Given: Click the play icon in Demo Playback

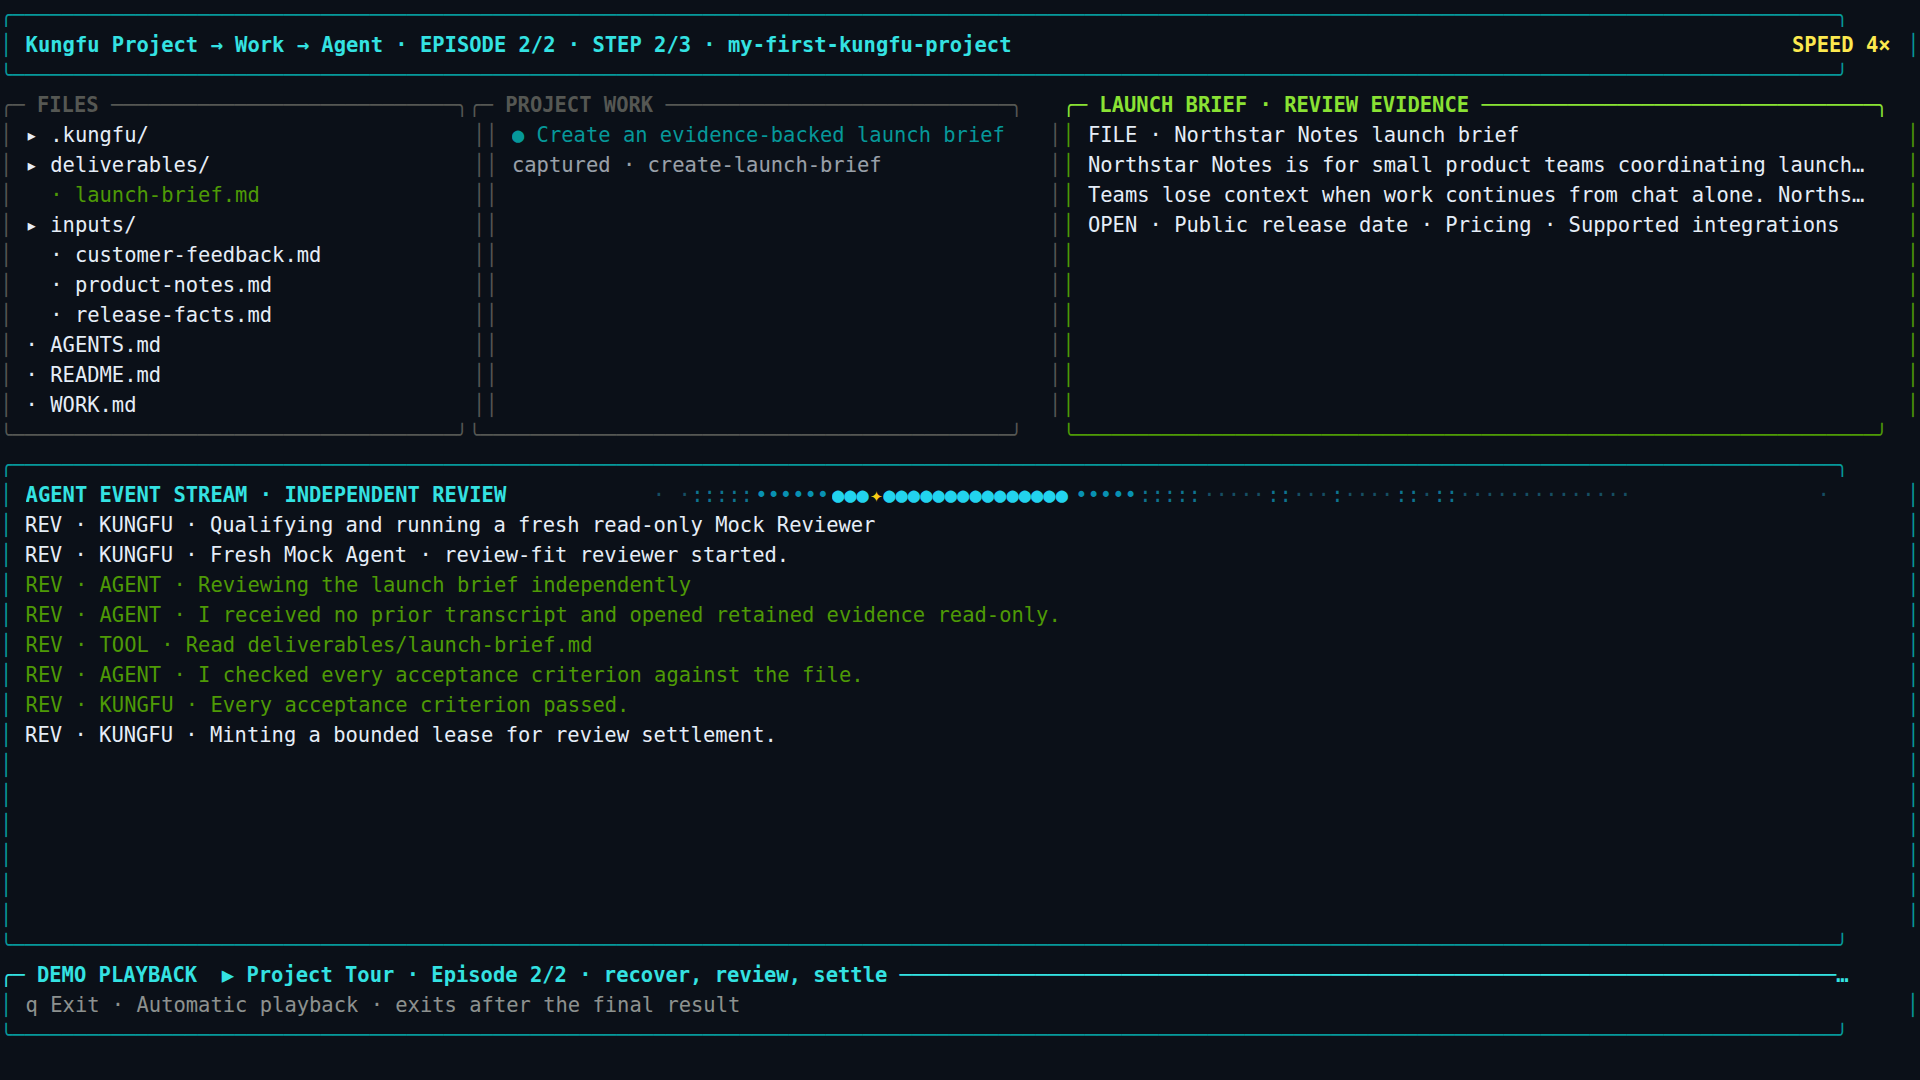Looking at the screenshot, I should 228,975.
